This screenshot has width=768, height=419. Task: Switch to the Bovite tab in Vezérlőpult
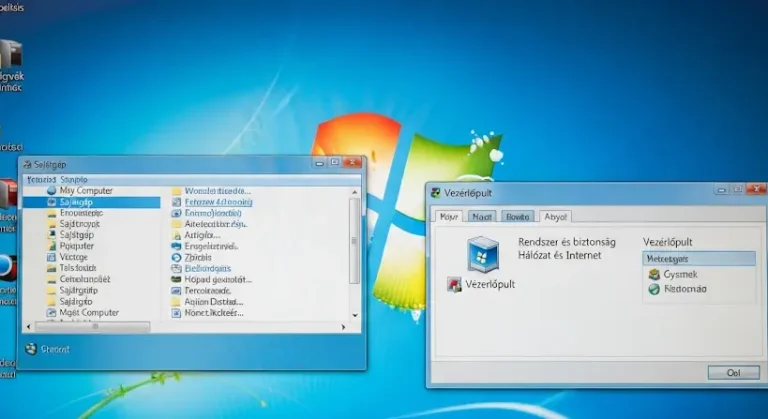518,217
